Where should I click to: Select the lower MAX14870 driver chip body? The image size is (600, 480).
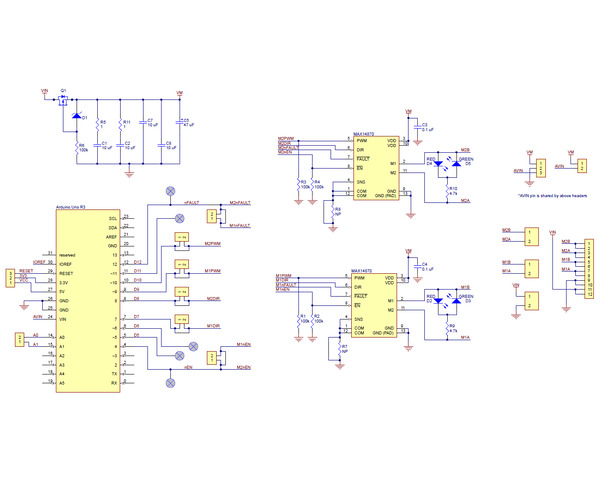click(374, 305)
